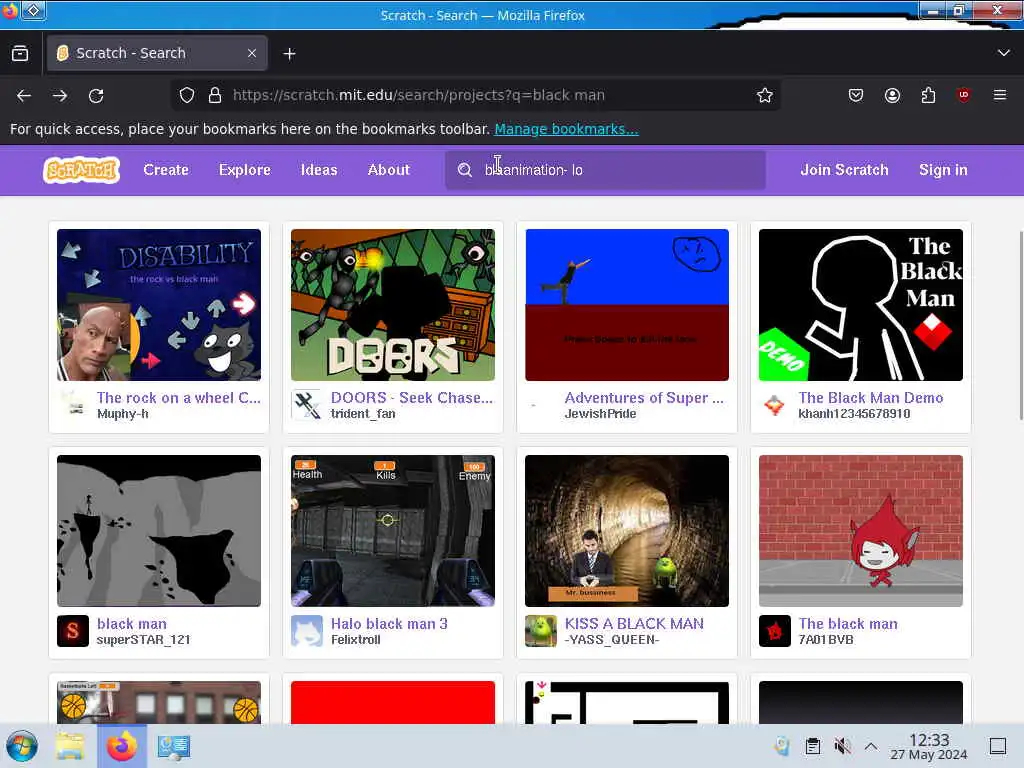The width and height of the screenshot is (1024, 768).
Task: Visit Felixtroll author profile
Action: pyautogui.click(x=356, y=640)
